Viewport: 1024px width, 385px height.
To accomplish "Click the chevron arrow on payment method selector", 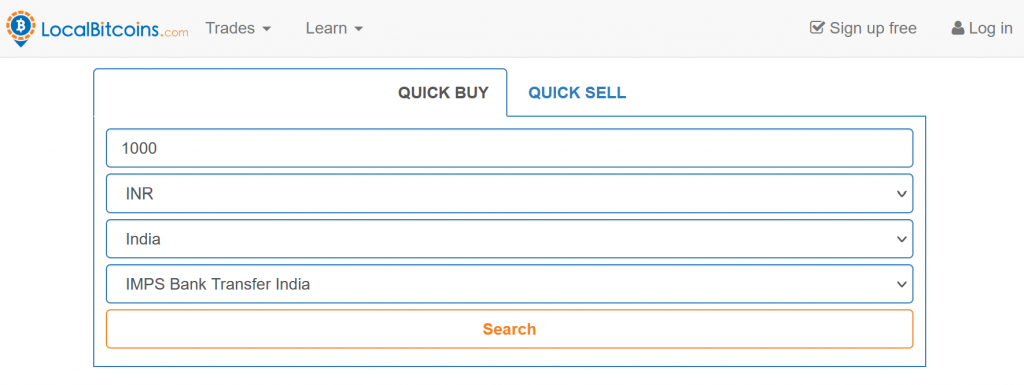I will pyautogui.click(x=902, y=284).
